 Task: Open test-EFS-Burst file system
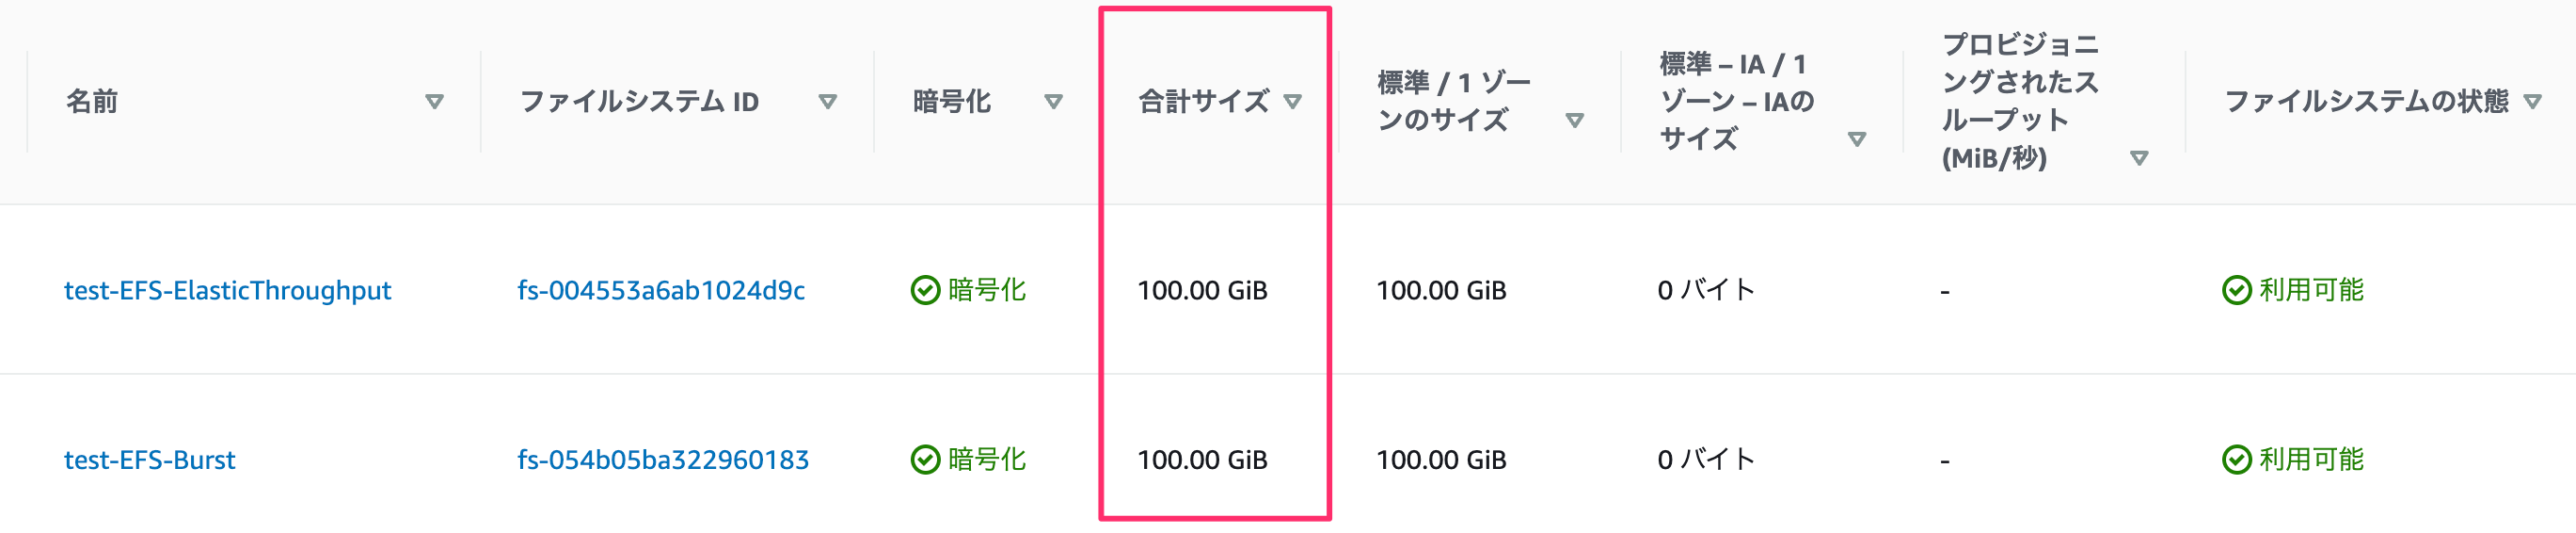(150, 460)
